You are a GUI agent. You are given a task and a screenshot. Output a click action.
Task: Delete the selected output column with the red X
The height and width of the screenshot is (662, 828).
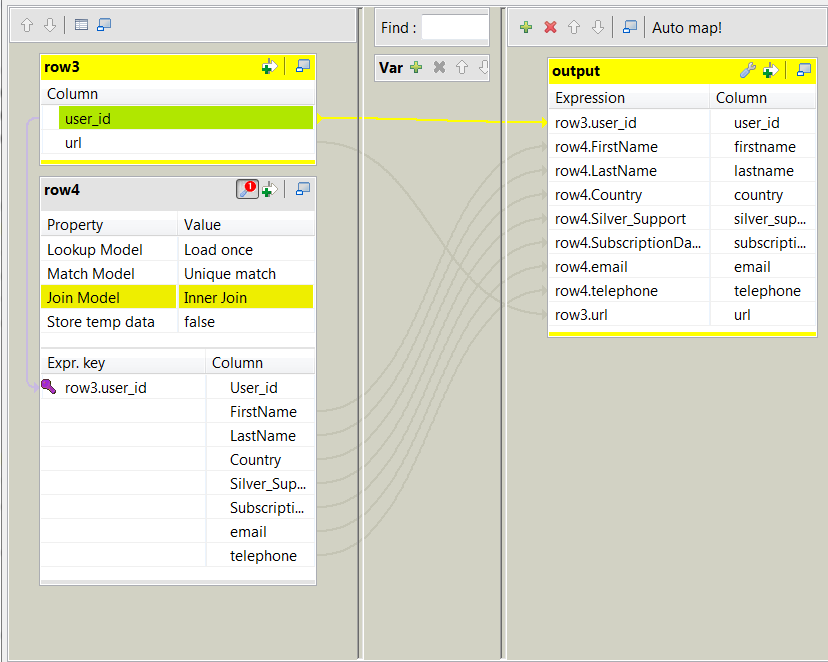[549, 27]
